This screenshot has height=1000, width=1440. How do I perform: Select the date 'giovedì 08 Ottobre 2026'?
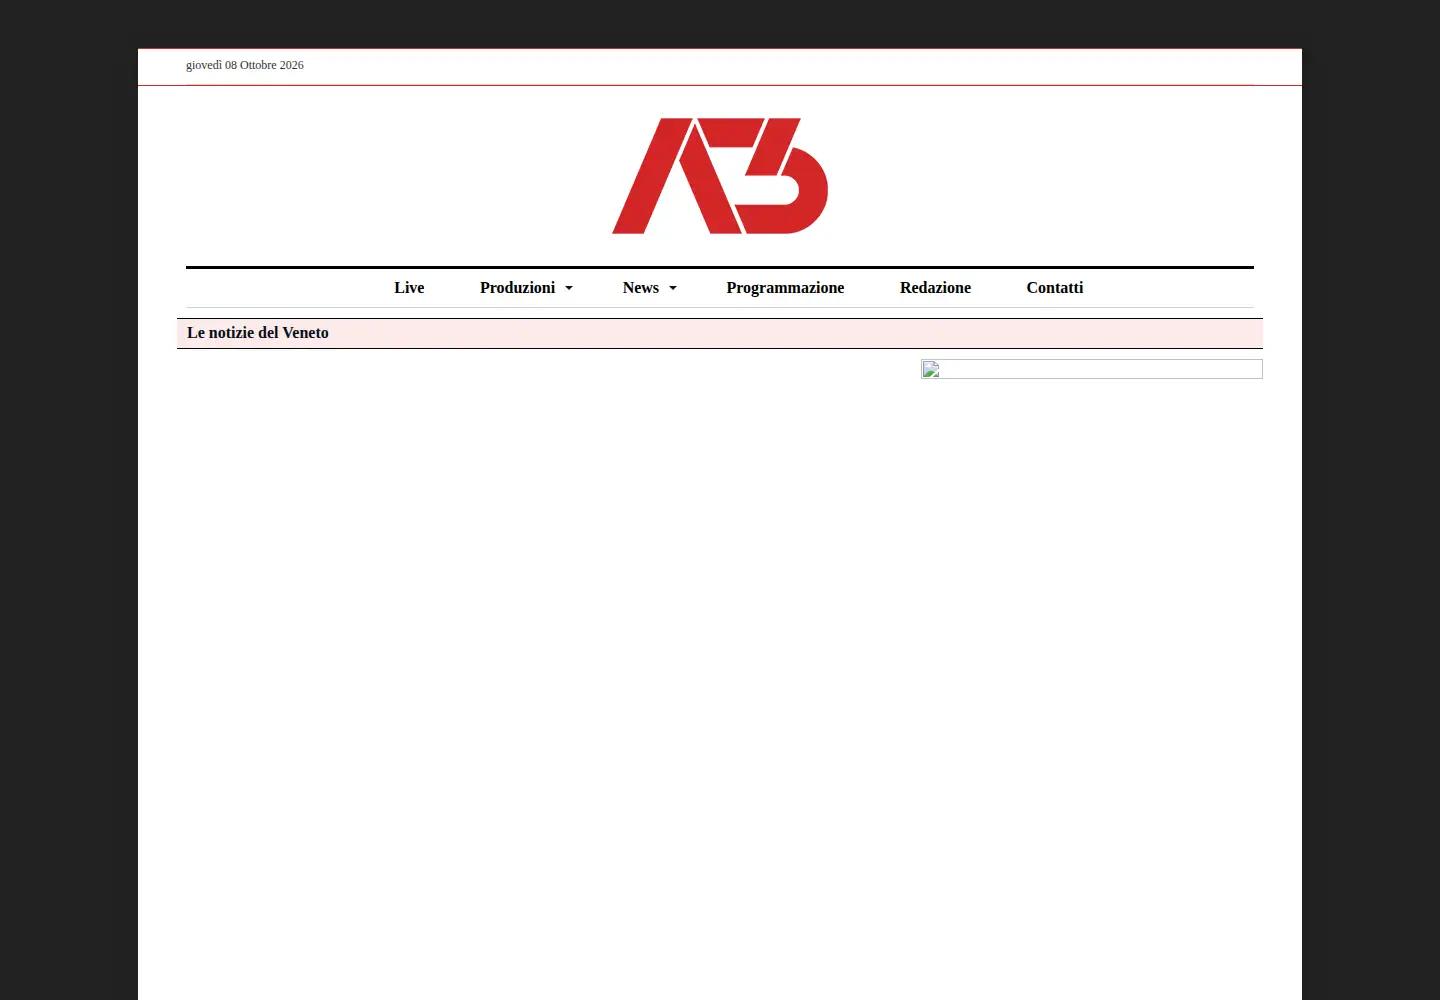pyautogui.click(x=245, y=65)
